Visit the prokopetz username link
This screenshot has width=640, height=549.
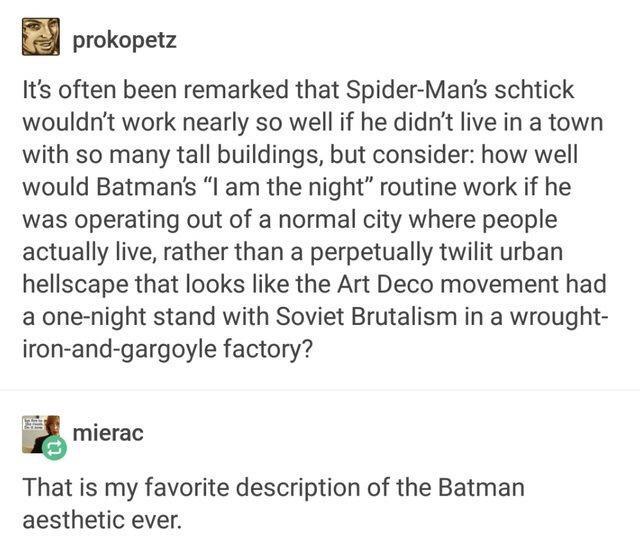124,41
